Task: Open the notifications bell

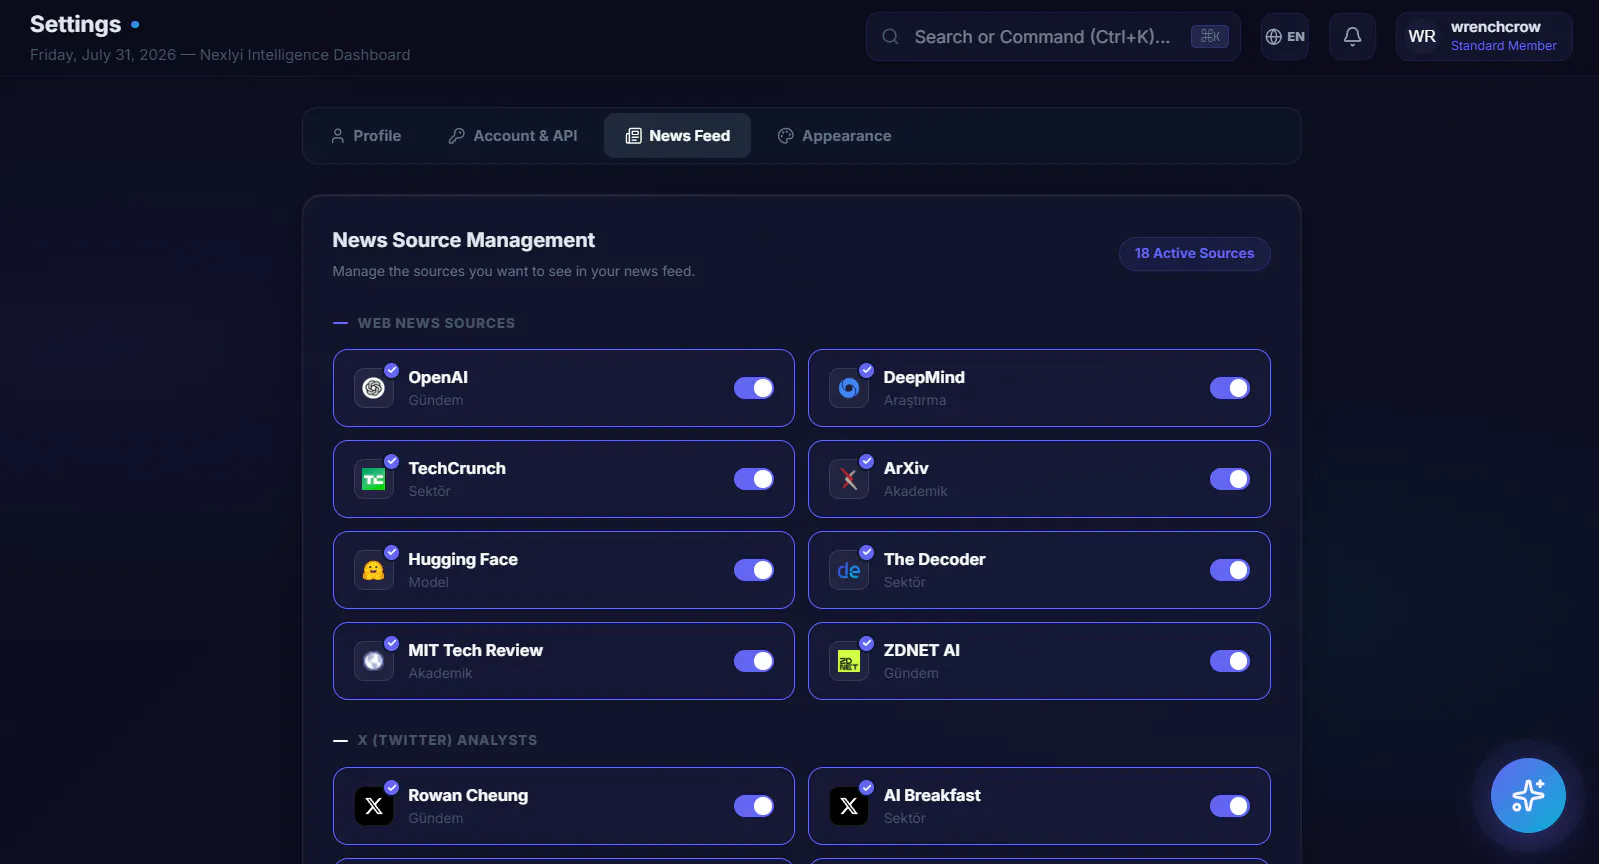Action: coord(1352,36)
